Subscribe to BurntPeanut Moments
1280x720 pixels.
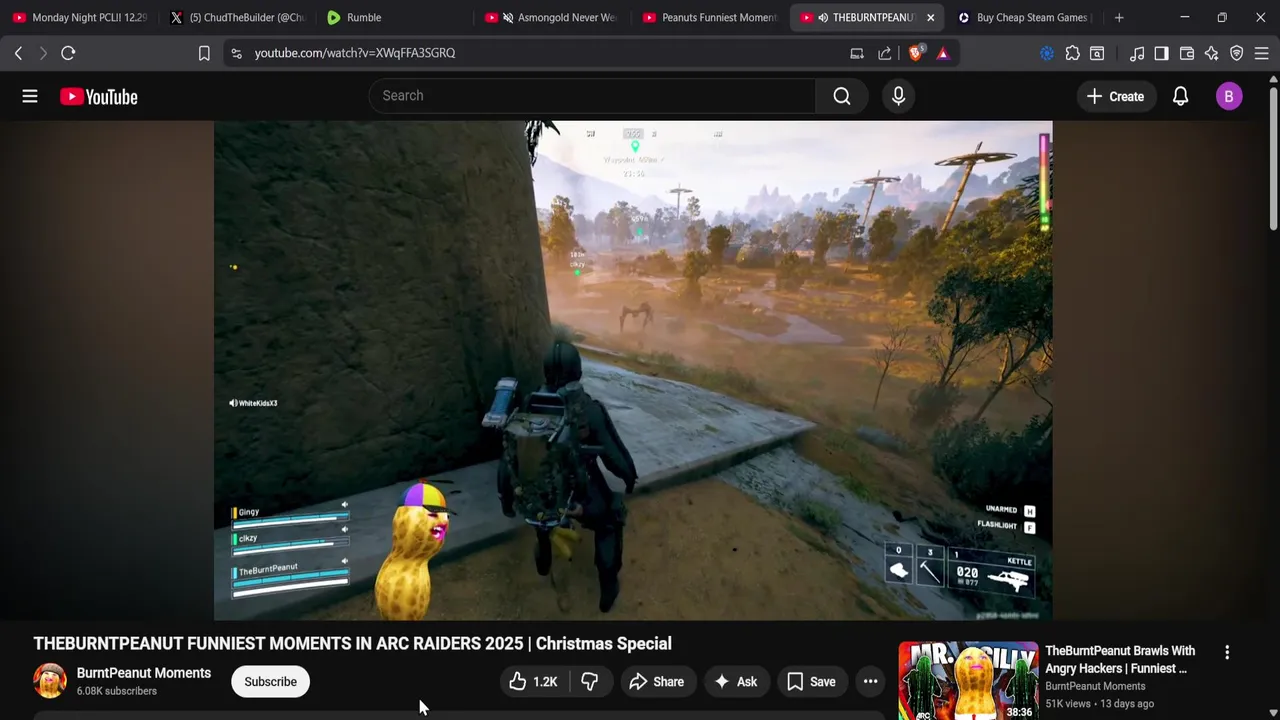point(270,682)
